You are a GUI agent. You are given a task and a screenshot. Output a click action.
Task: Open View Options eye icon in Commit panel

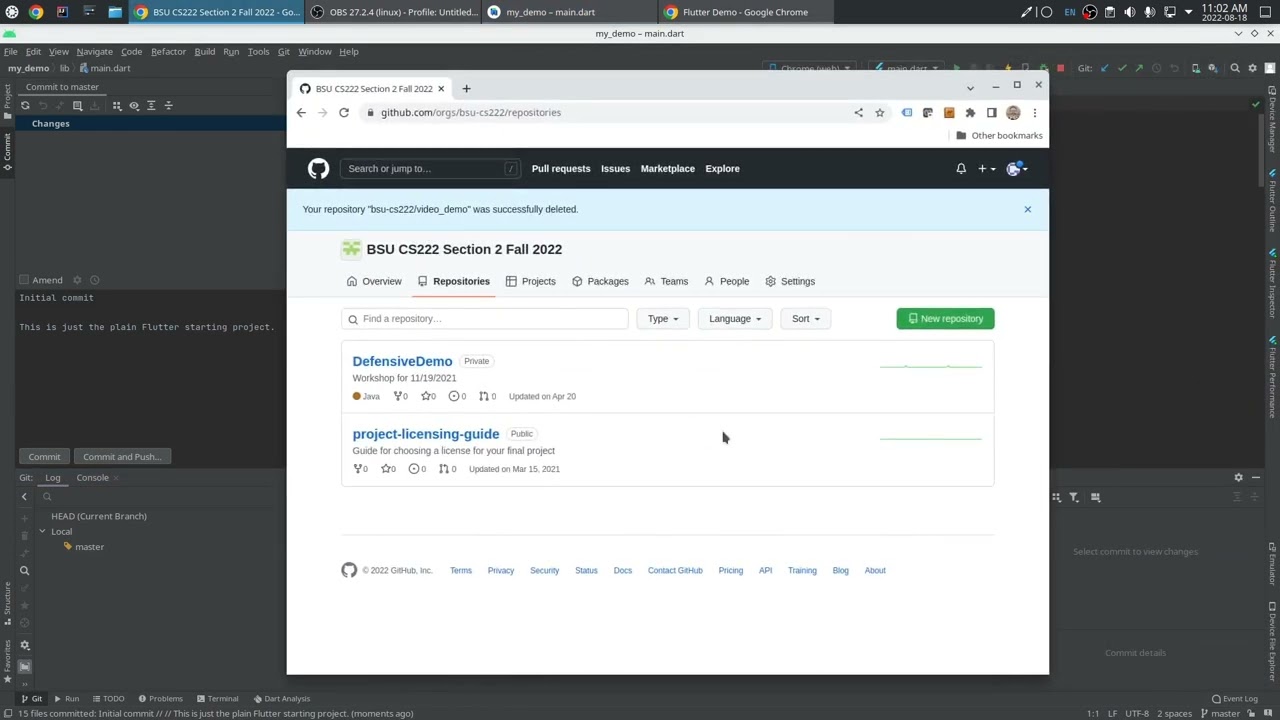134,105
